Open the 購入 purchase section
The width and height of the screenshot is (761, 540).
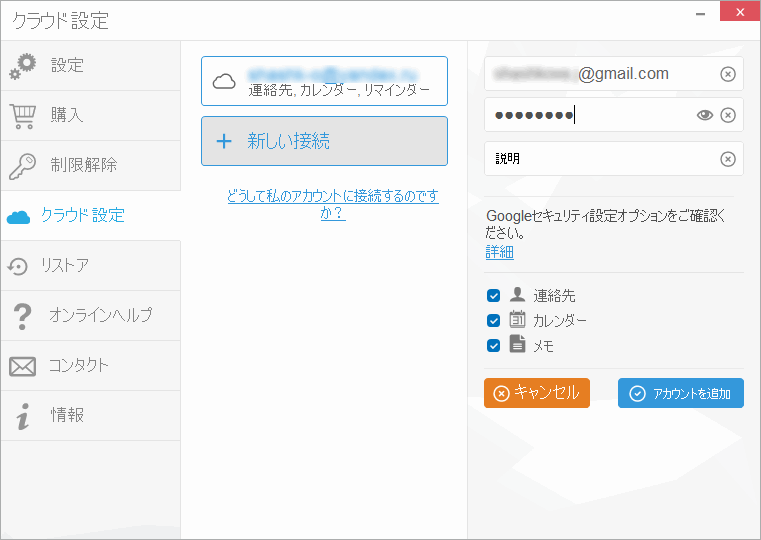coord(91,115)
